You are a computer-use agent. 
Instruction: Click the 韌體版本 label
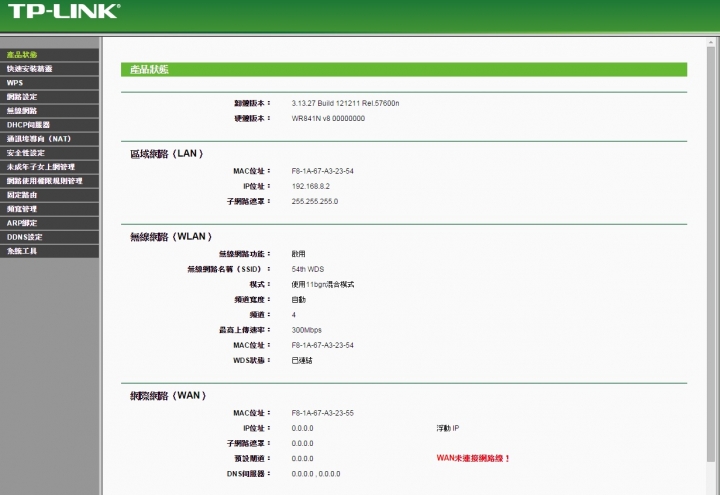pos(252,103)
